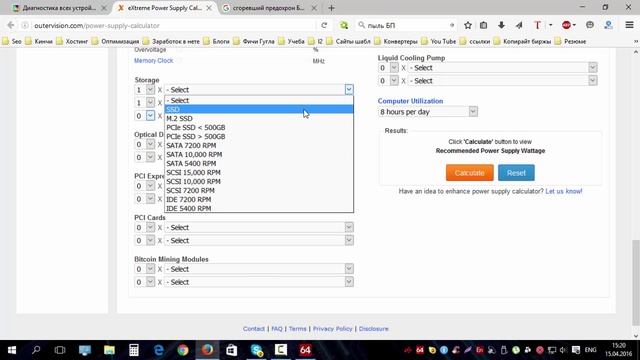Open the Оптимизация bookmarks folder

pos(116,41)
